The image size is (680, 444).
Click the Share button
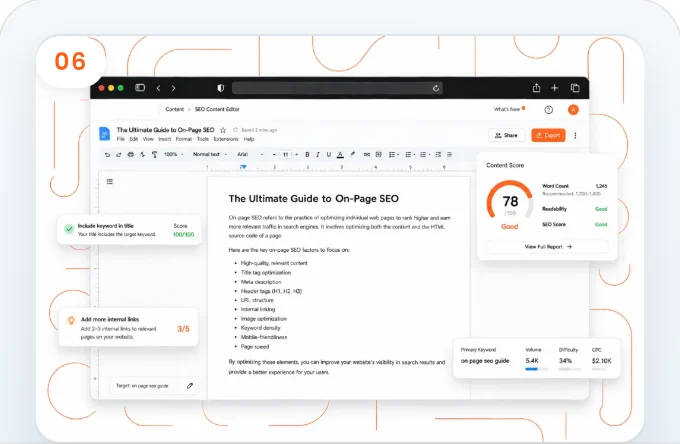[x=506, y=135]
